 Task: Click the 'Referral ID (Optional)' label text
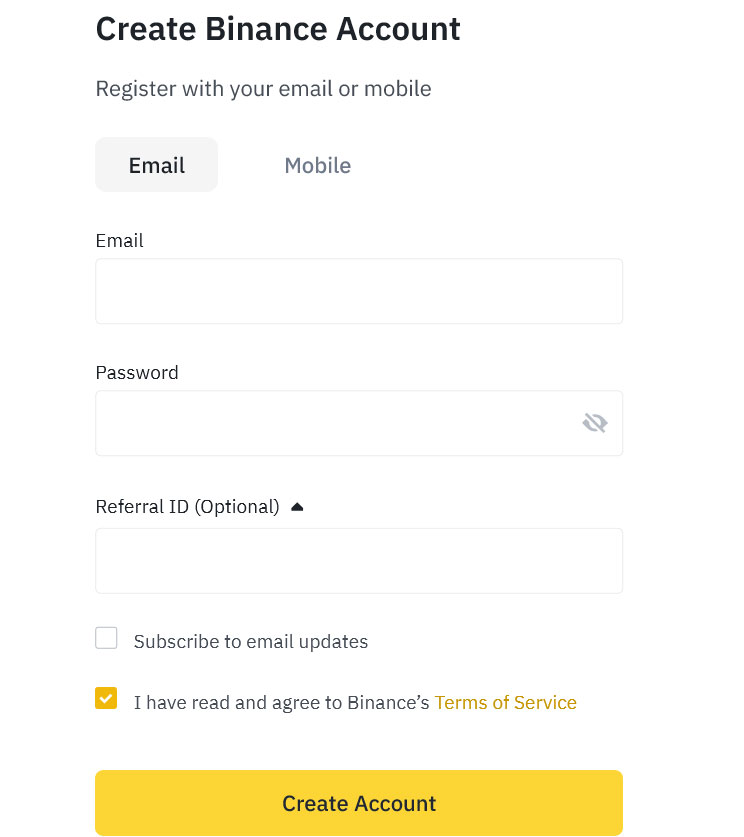pyautogui.click(x=187, y=507)
